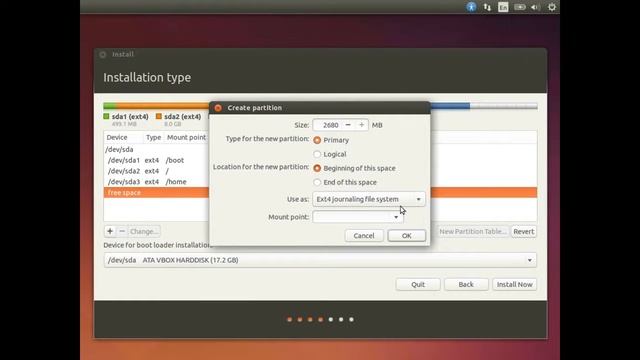Image resolution: width=640 pixels, height=360 pixels.
Task: Open boot loader device dropdown
Action: click(320, 260)
